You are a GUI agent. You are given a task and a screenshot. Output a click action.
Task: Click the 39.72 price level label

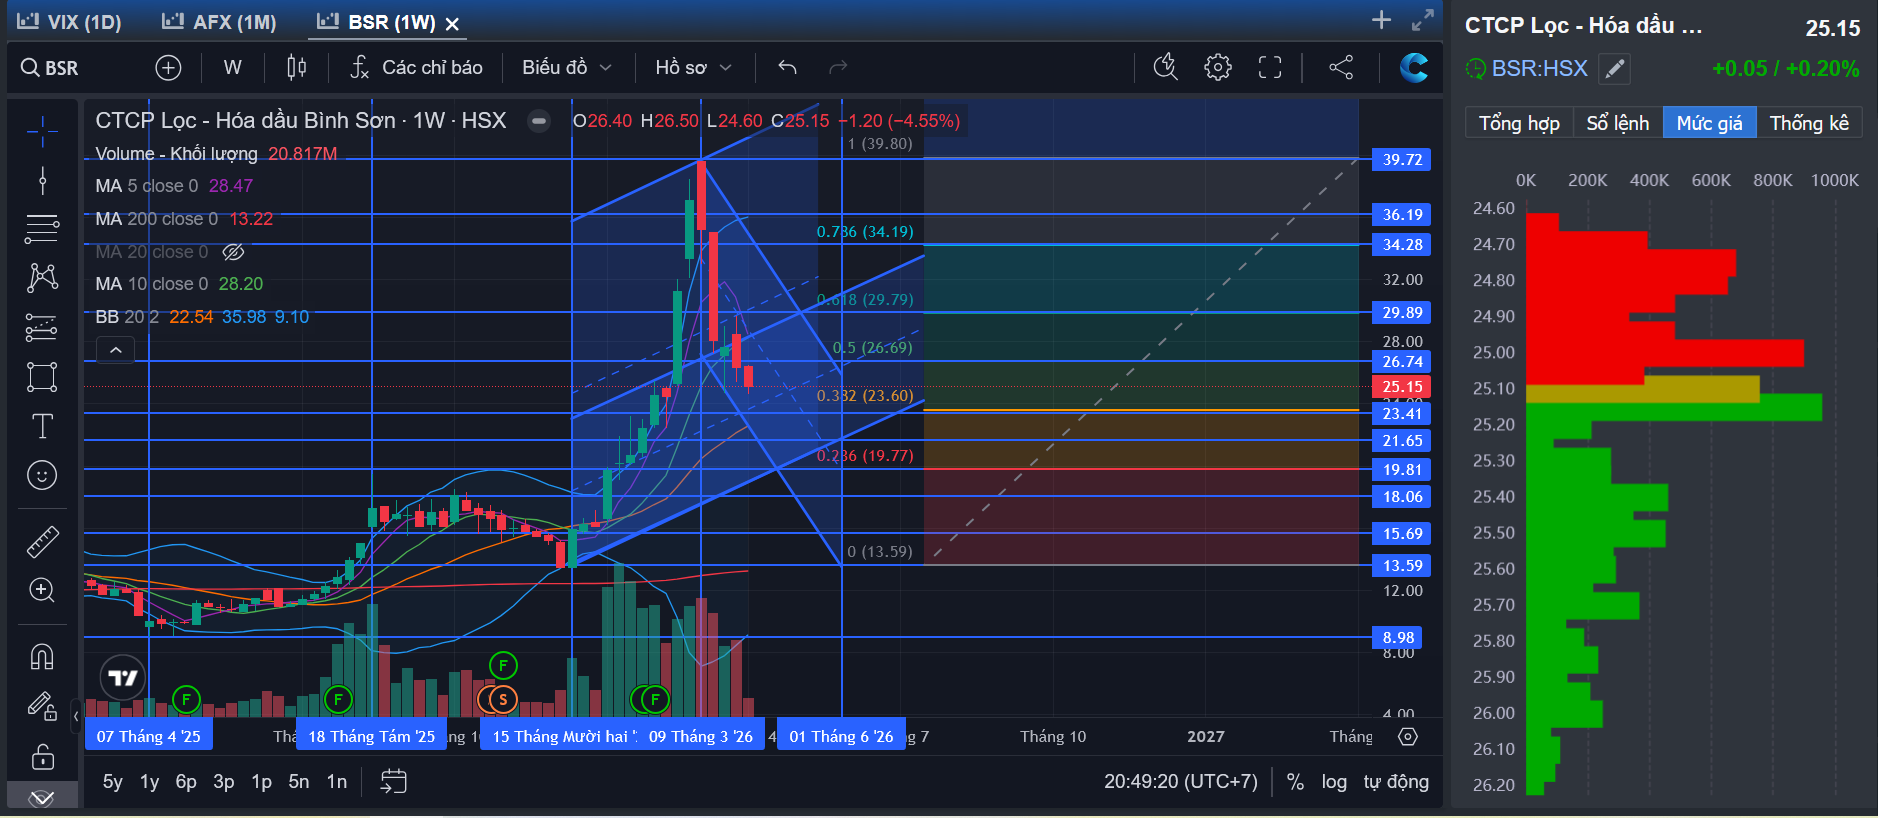click(1402, 160)
